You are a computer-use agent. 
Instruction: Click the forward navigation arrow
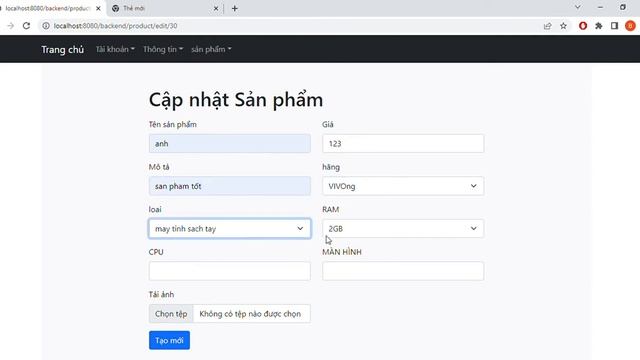pyautogui.click(x=11, y=26)
